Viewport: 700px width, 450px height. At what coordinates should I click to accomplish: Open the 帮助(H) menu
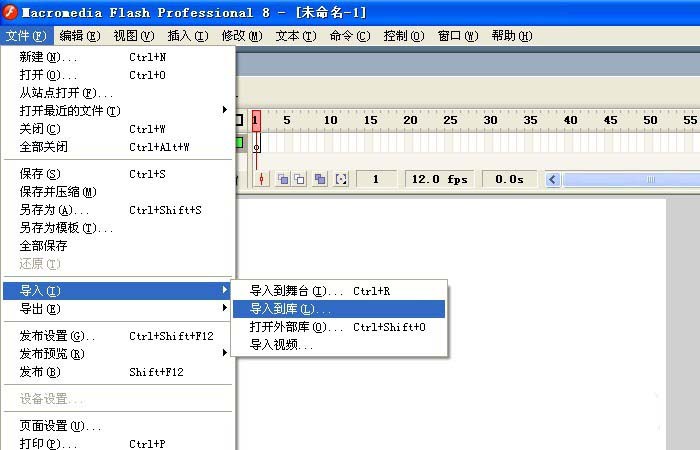click(512, 36)
